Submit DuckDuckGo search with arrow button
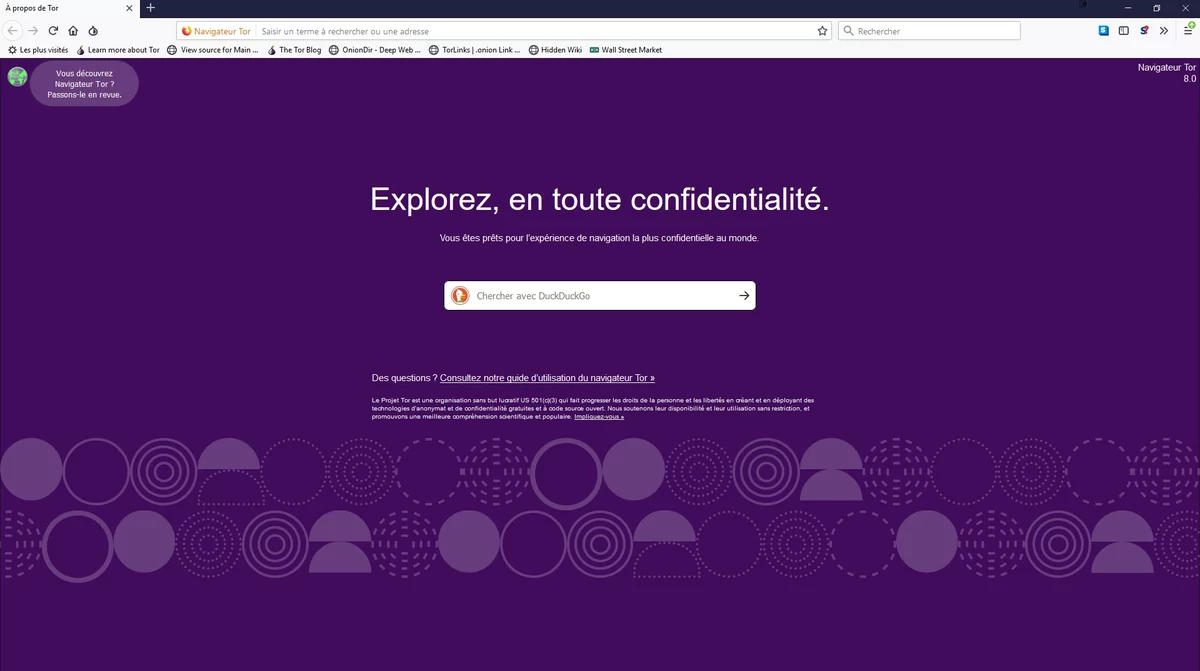Viewport: 1200px width, 671px height. tap(744, 296)
